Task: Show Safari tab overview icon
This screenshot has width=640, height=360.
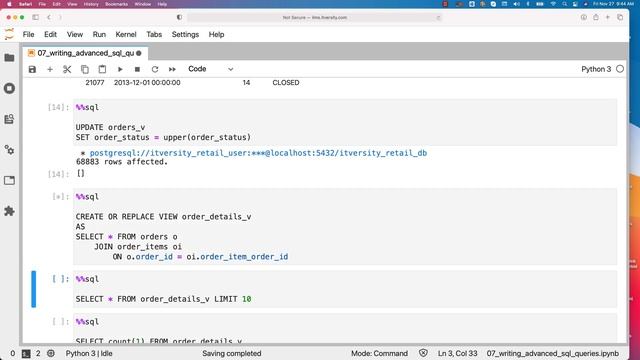Action: (x=620, y=17)
